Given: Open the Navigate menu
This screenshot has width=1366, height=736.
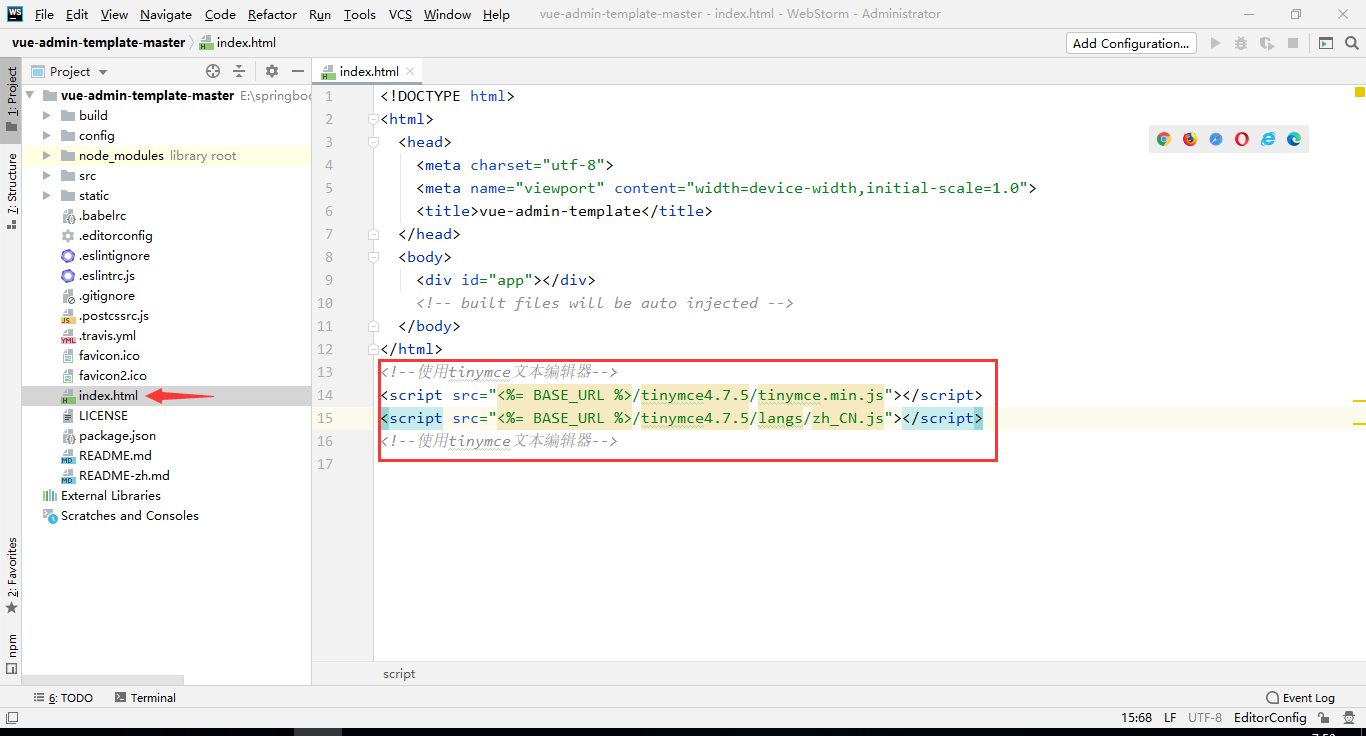Looking at the screenshot, I should [x=166, y=14].
